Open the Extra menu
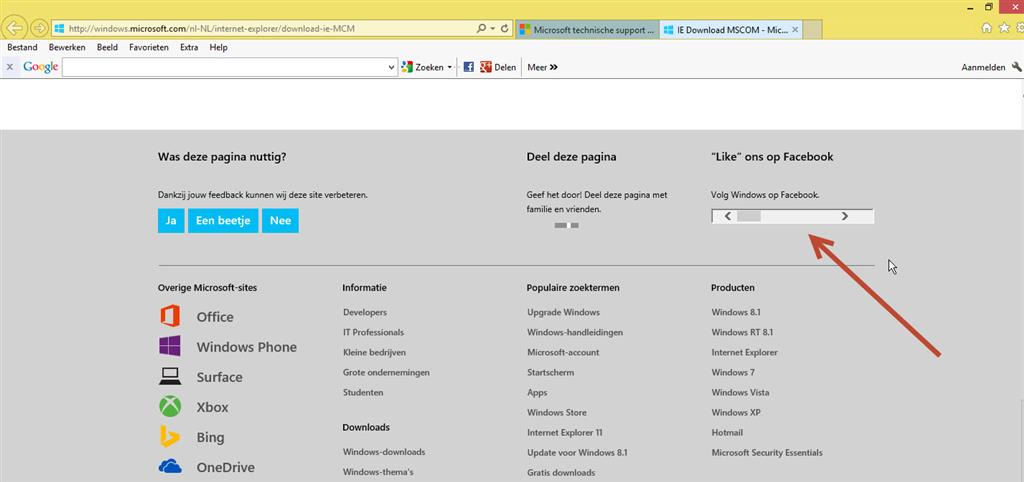1024x482 pixels. (189, 48)
